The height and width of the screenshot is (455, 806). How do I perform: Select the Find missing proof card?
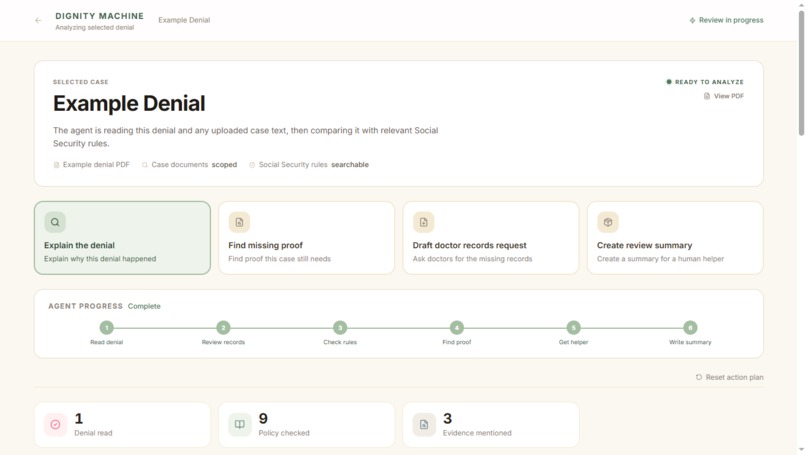pyautogui.click(x=306, y=238)
